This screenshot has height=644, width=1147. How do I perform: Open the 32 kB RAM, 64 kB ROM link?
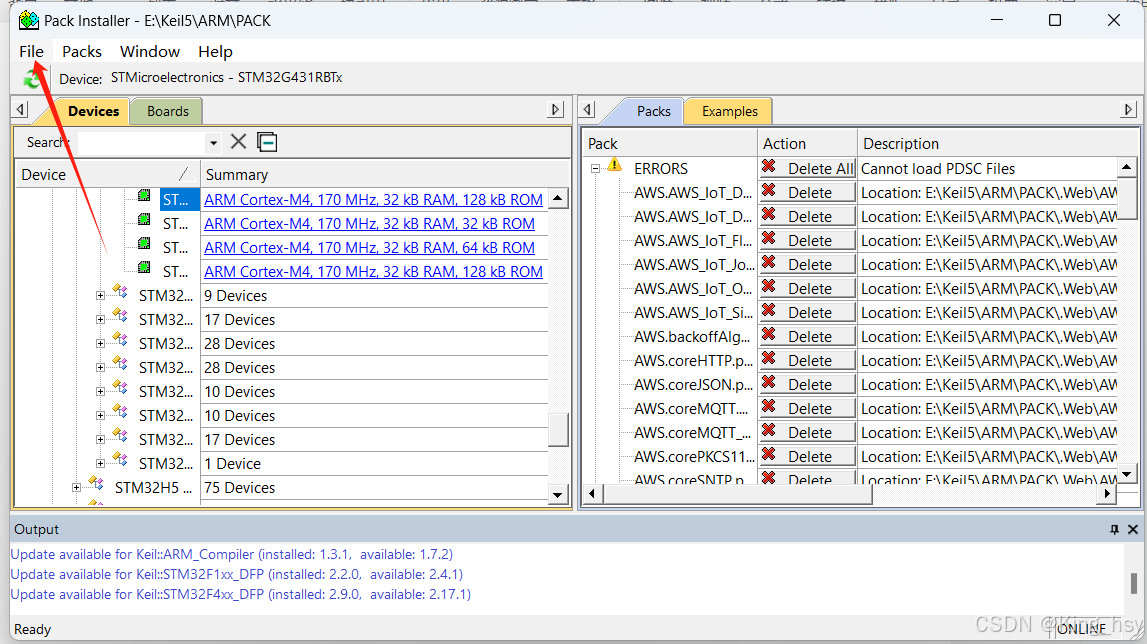click(x=369, y=247)
